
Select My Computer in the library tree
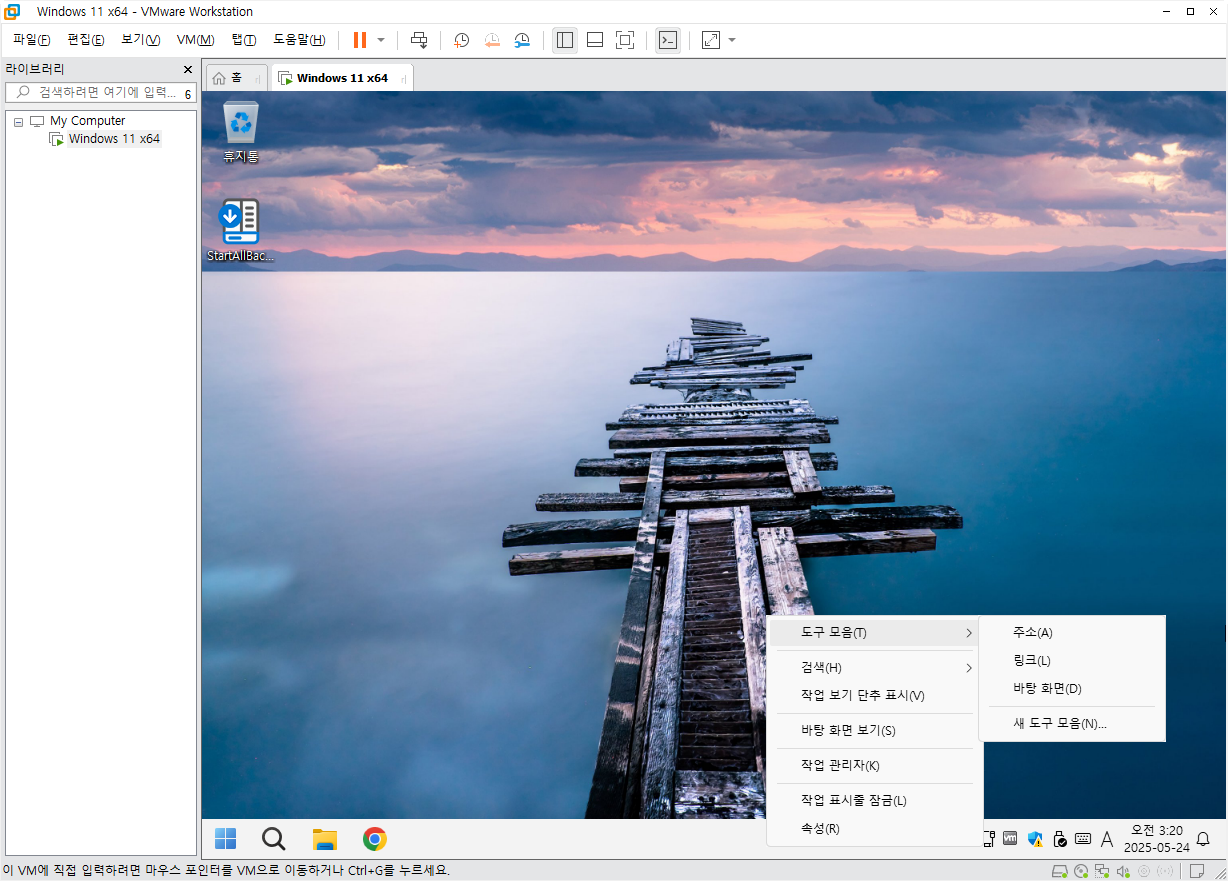pyautogui.click(x=87, y=121)
